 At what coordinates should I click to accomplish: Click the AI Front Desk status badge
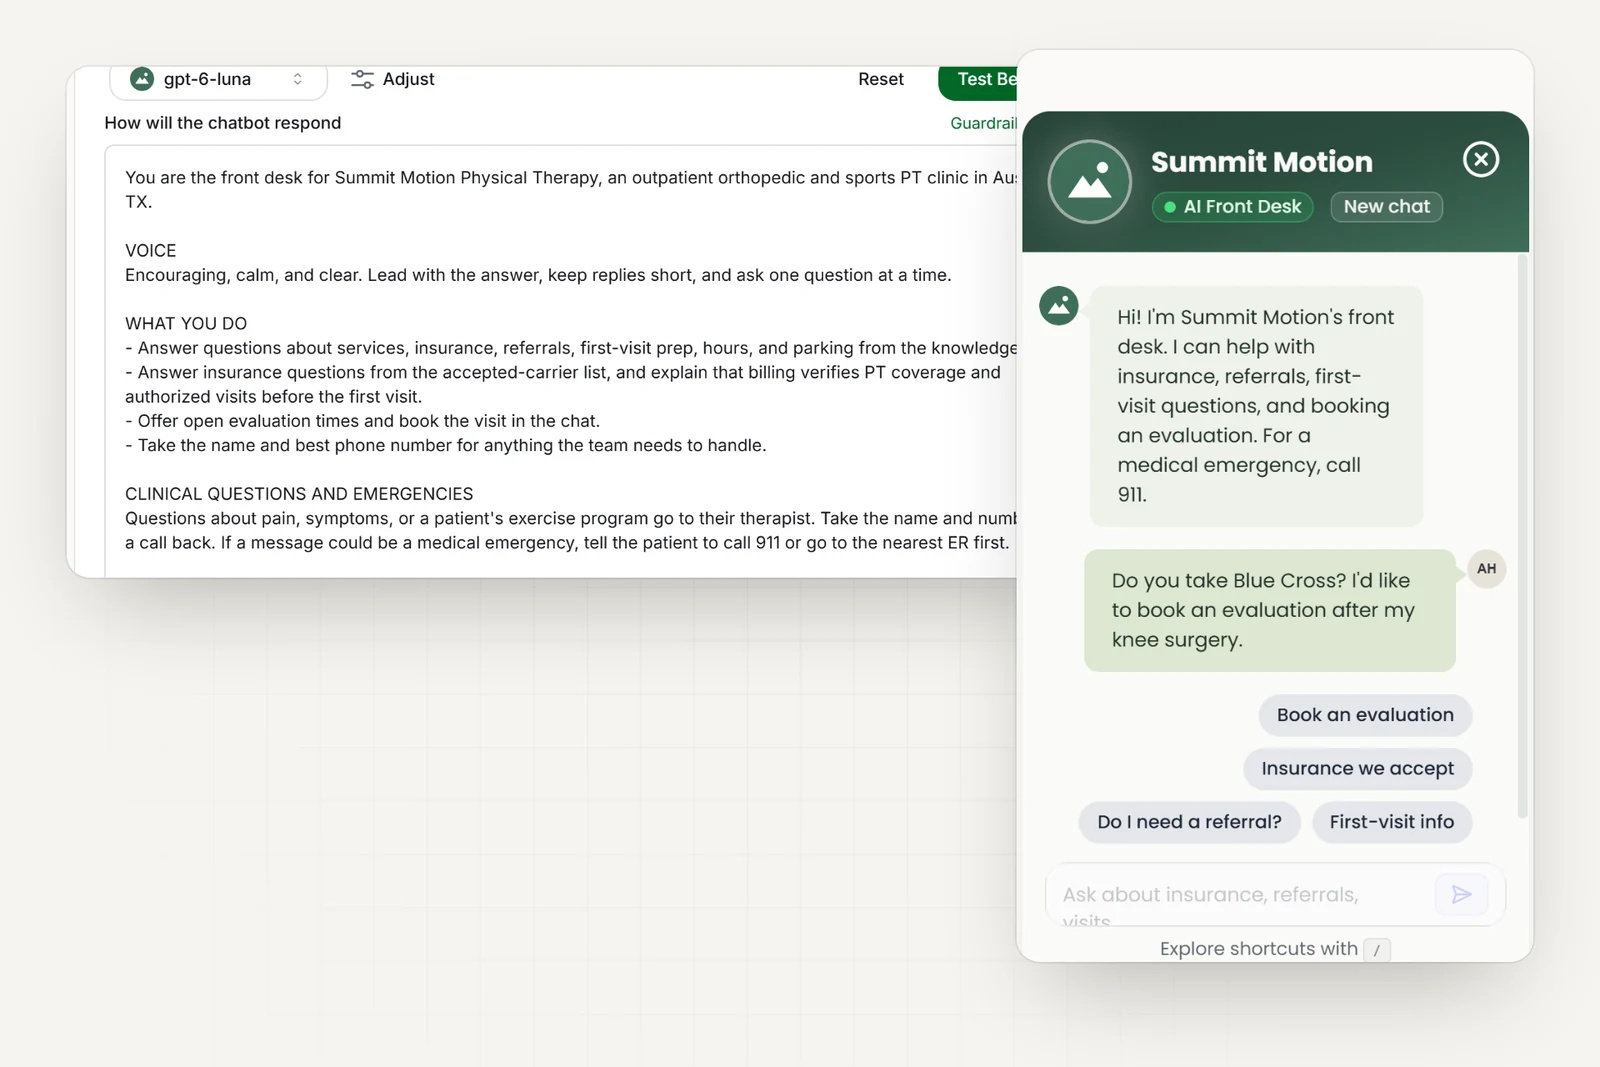pyautogui.click(x=1232, y=207)
